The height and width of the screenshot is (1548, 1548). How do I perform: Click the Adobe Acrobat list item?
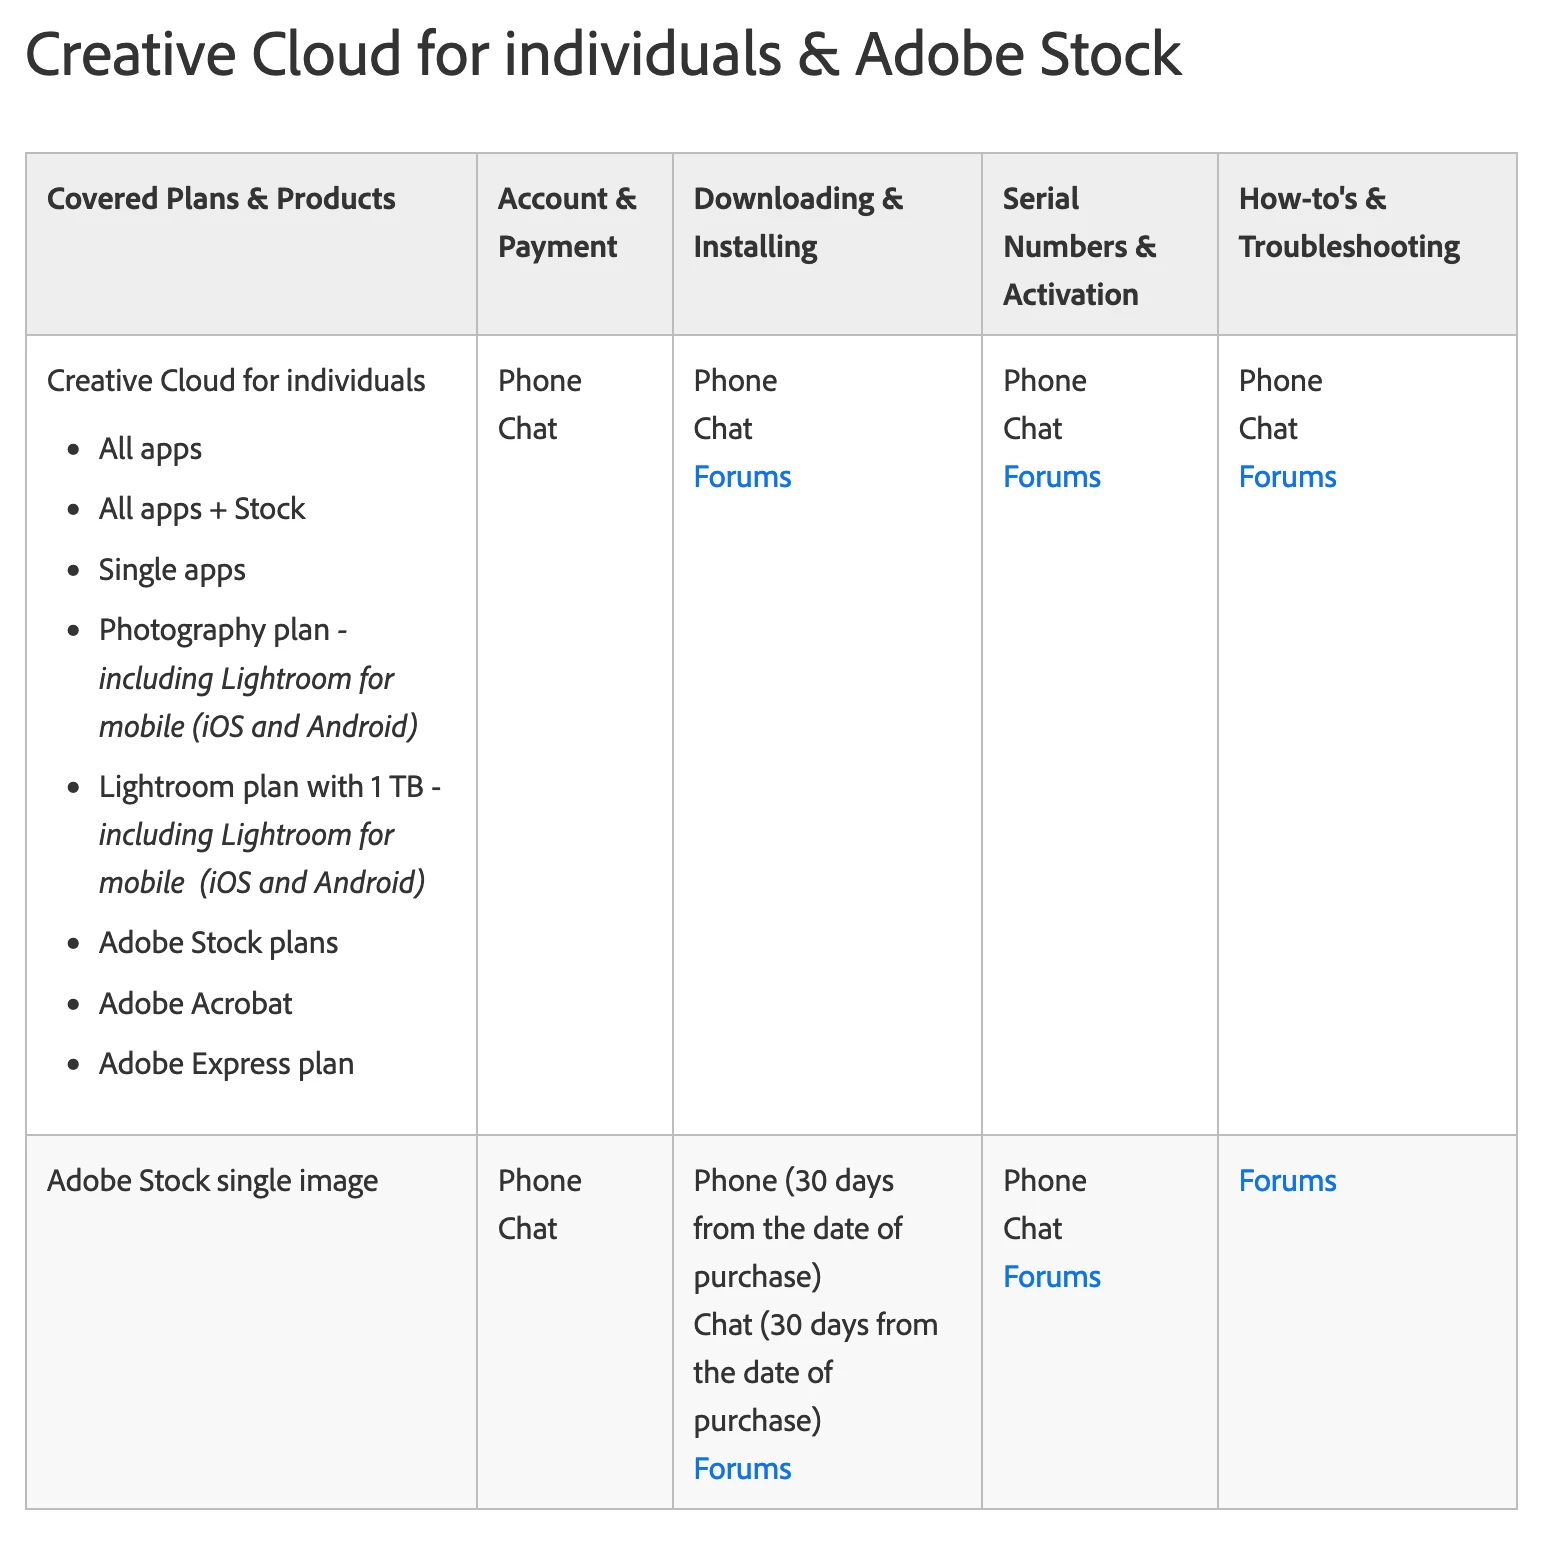(x=196, y=1004)
